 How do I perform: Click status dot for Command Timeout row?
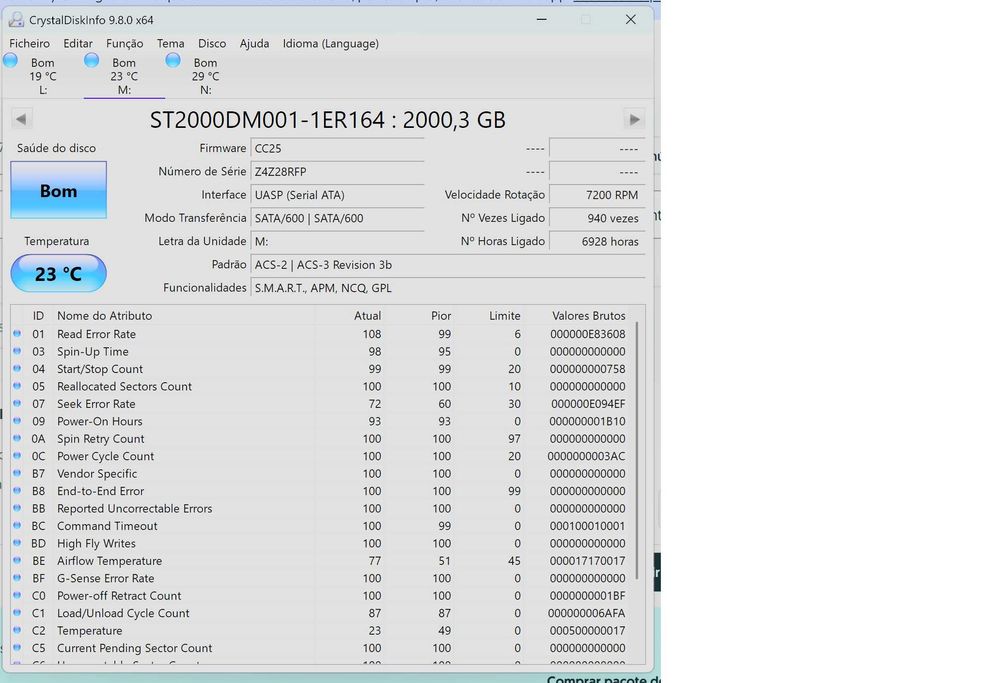(17, 525)
